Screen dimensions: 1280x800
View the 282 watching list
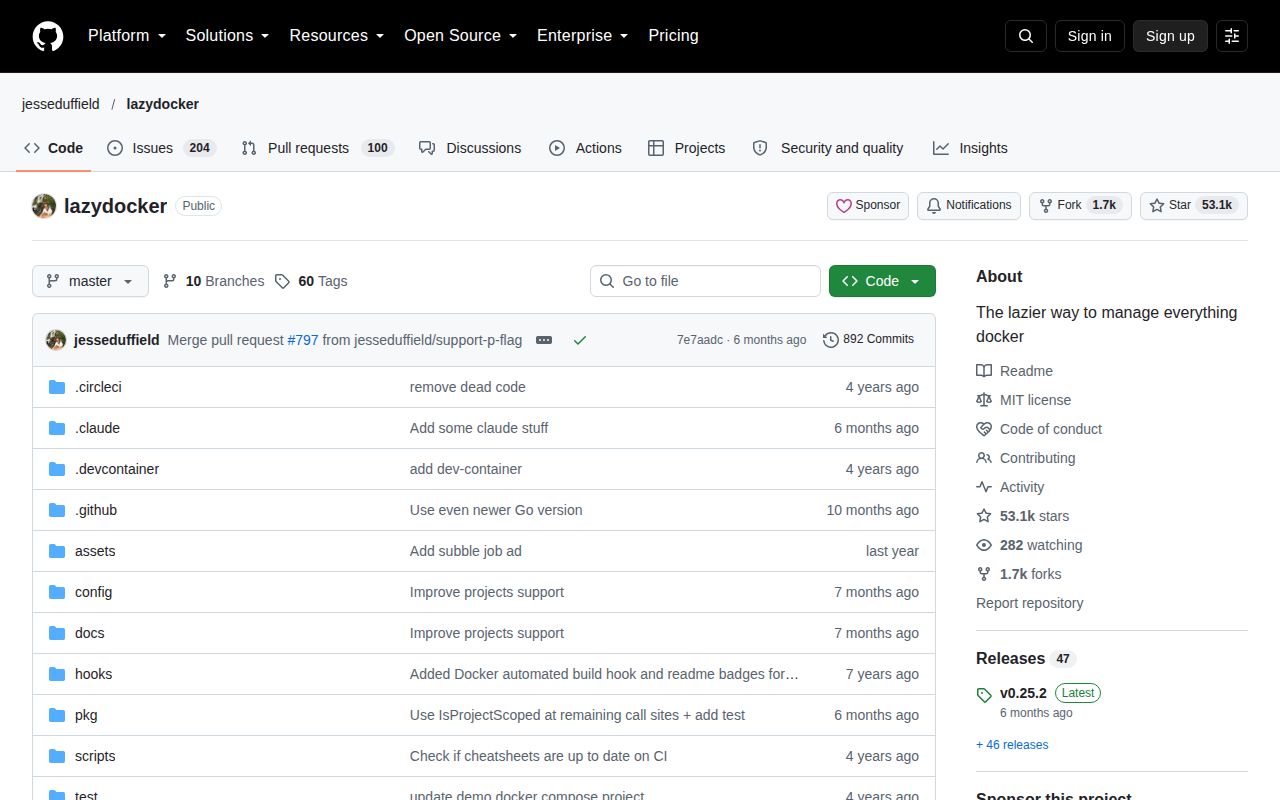click(1029, 545)
